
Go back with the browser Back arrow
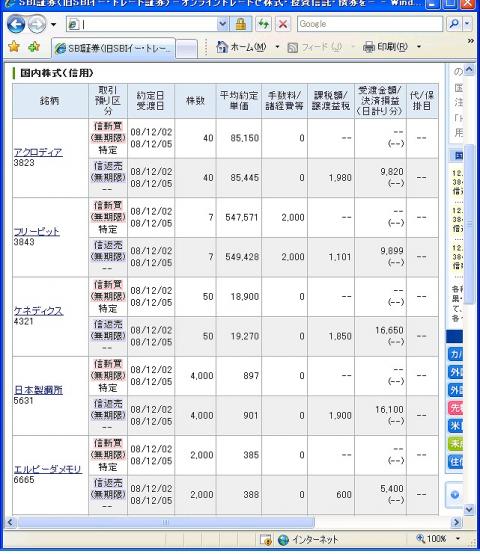click(16, 24)
